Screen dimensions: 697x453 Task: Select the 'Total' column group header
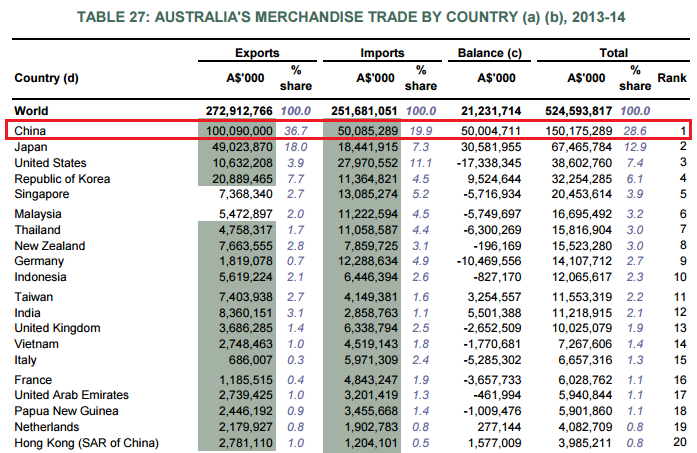[613, 53]
